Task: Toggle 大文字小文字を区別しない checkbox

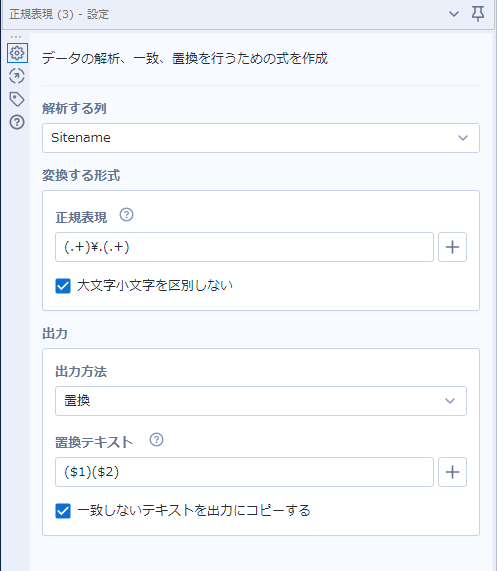Action: tap(63, 286)
